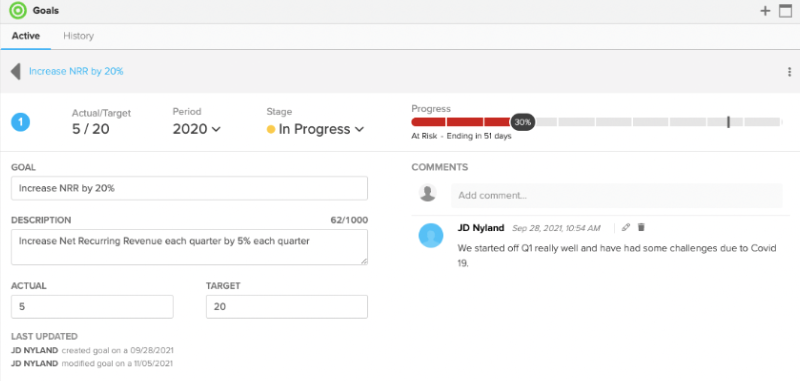The image size is (800, 381).
Task: Click into the Goal name field
Action: pyautogui.click(x=189, y=188)
